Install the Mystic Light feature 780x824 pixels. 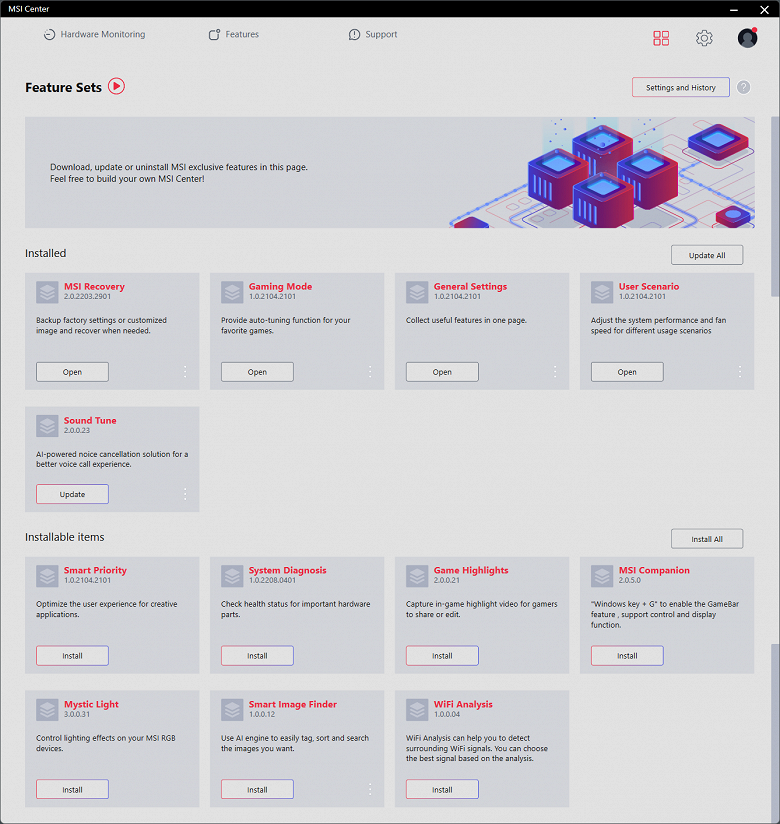(73, 789)
